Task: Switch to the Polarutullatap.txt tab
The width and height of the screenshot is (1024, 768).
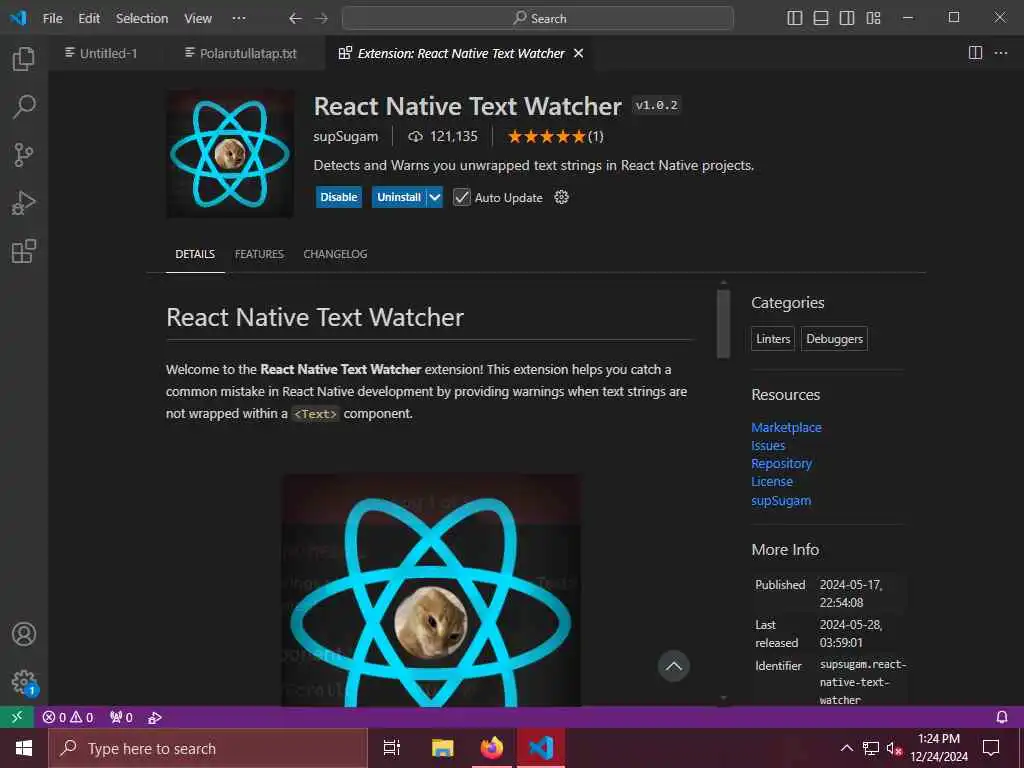Action: pyautogui.click(x=240, y=53)
